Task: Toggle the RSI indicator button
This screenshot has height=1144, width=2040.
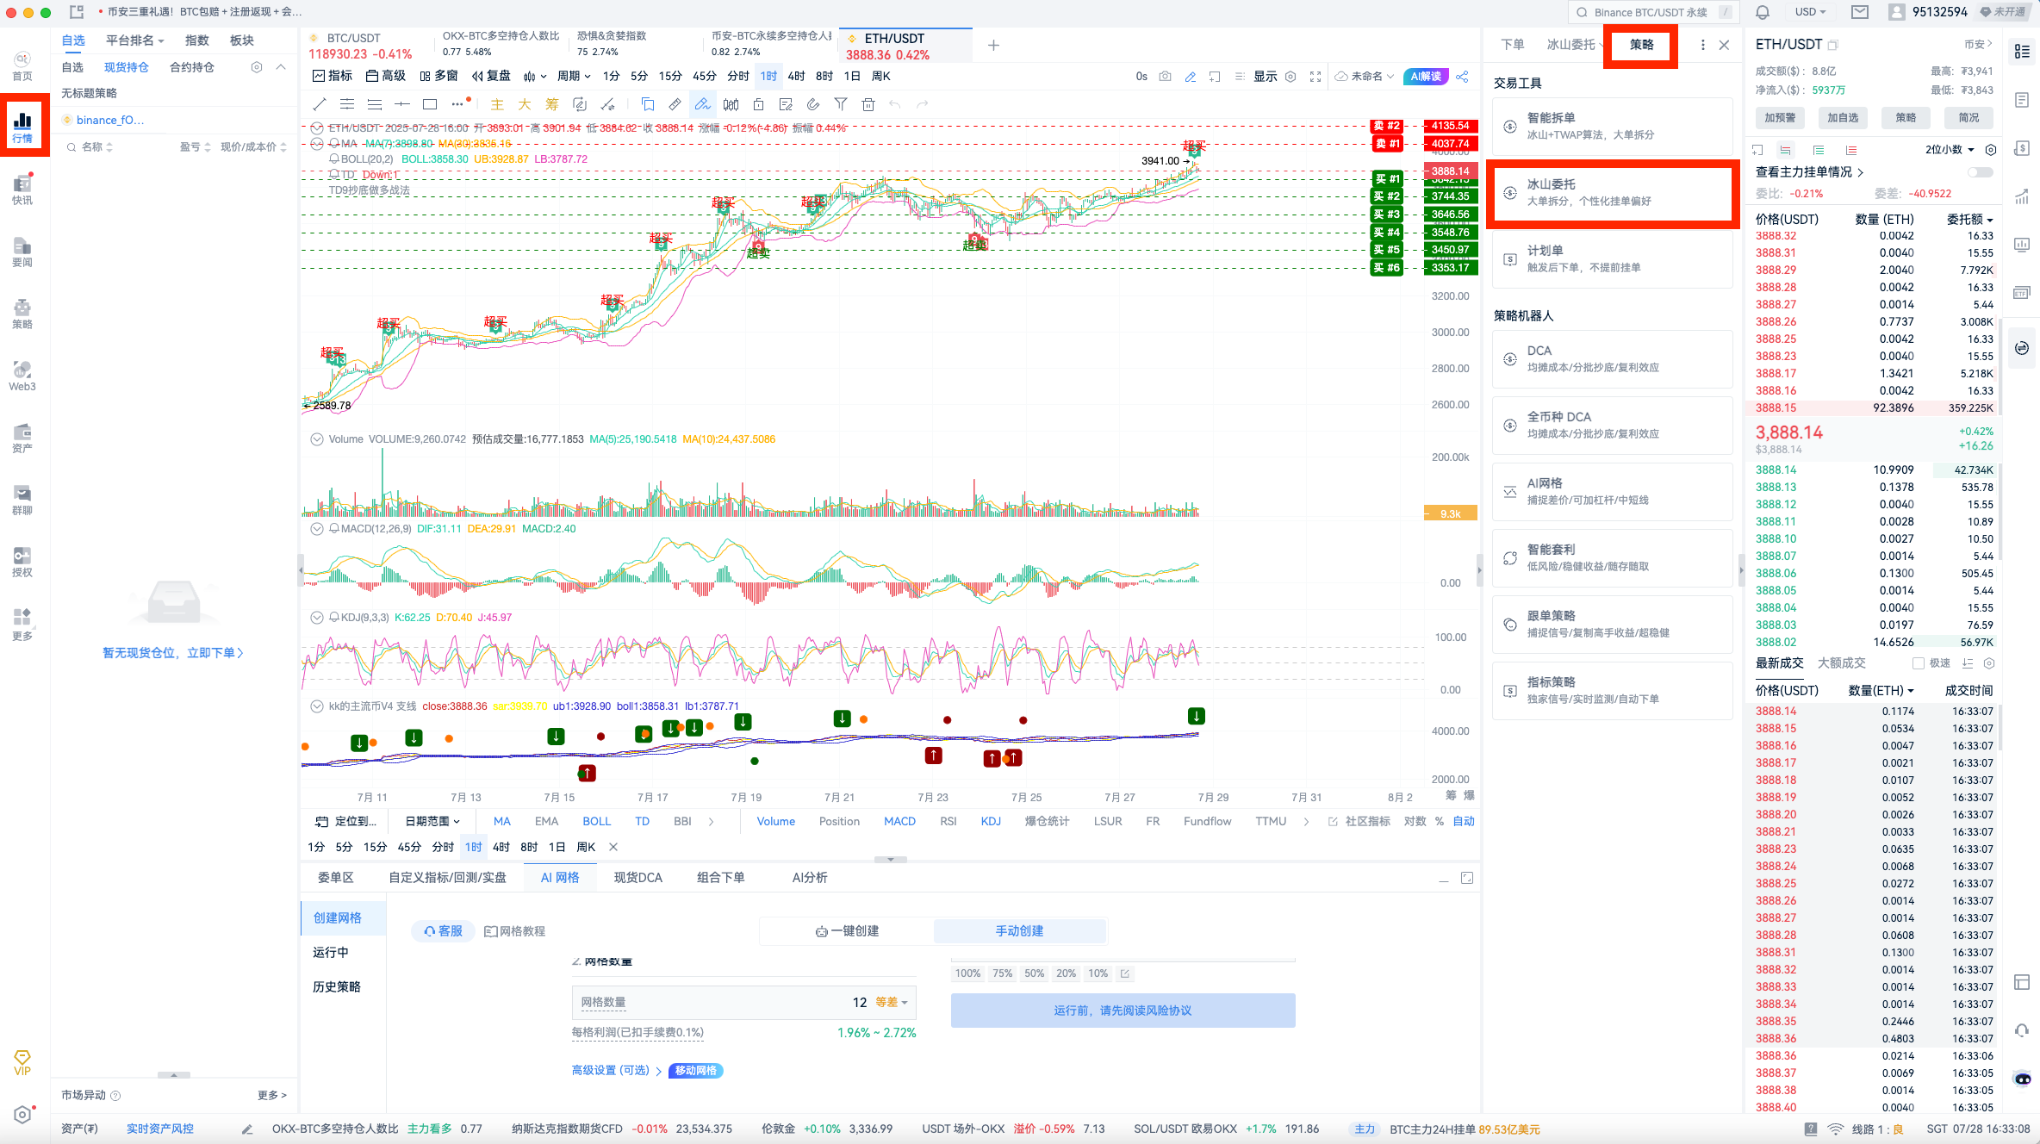Action: point(948,821)
